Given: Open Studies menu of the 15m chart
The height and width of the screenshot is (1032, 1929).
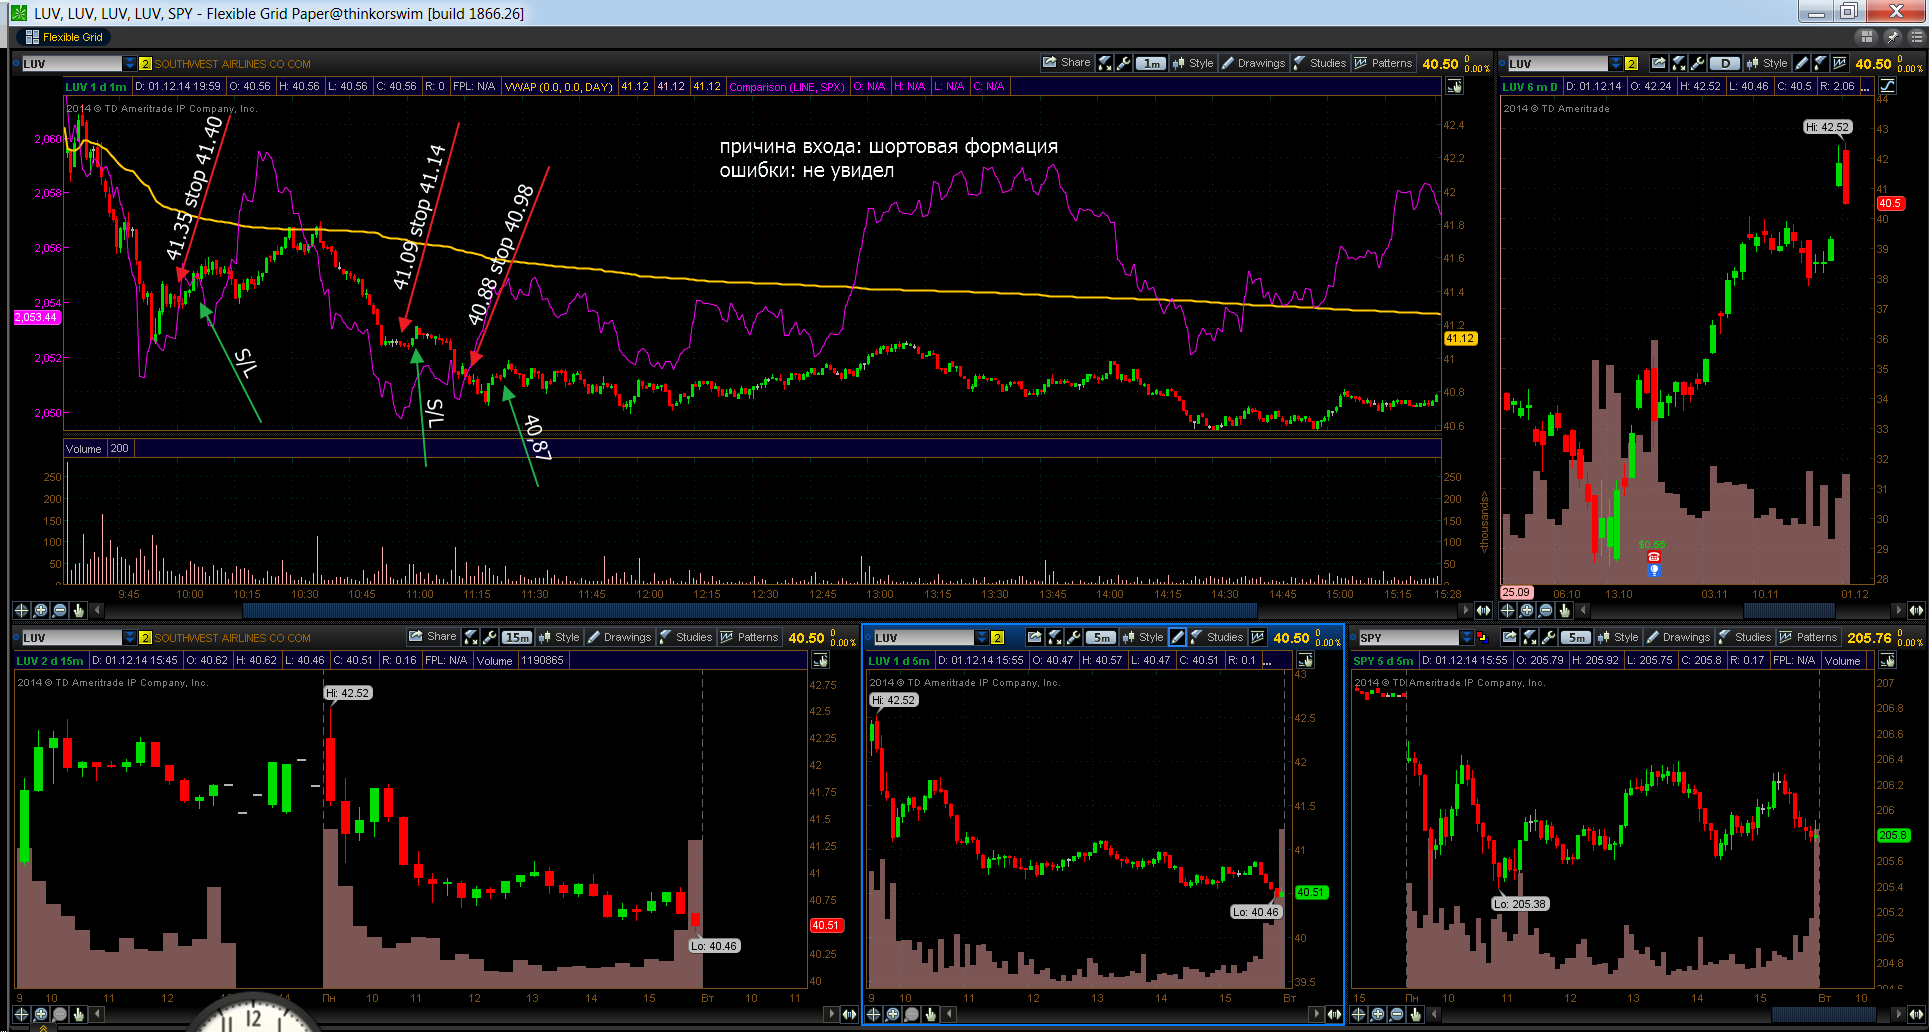Looking at the screenshot, I should coord(686,637).
